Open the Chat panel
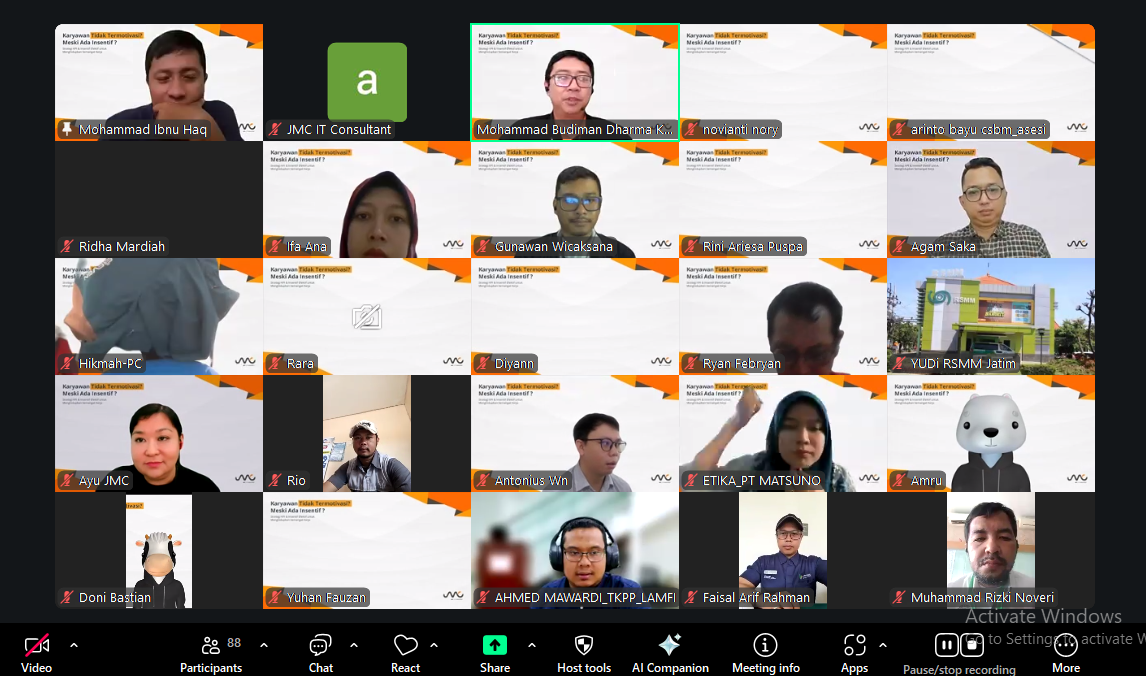The image size is (1146, 676). point(320,646)
